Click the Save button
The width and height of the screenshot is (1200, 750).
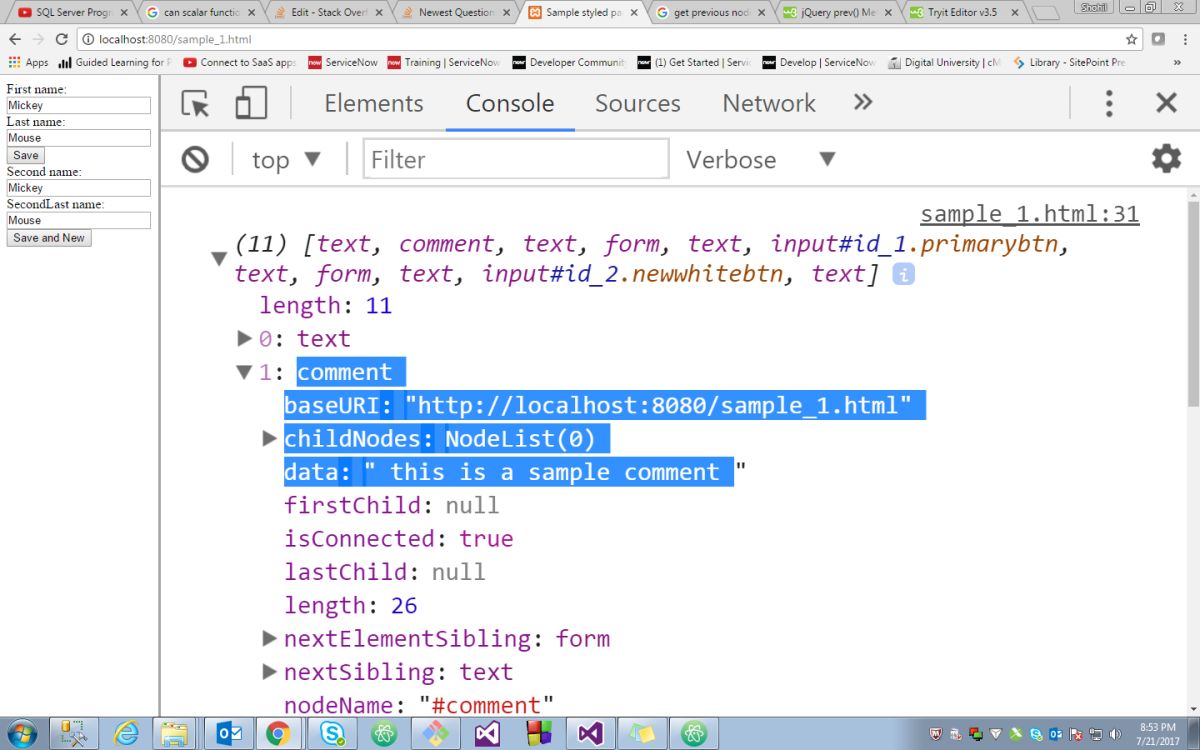click(26, 155)
